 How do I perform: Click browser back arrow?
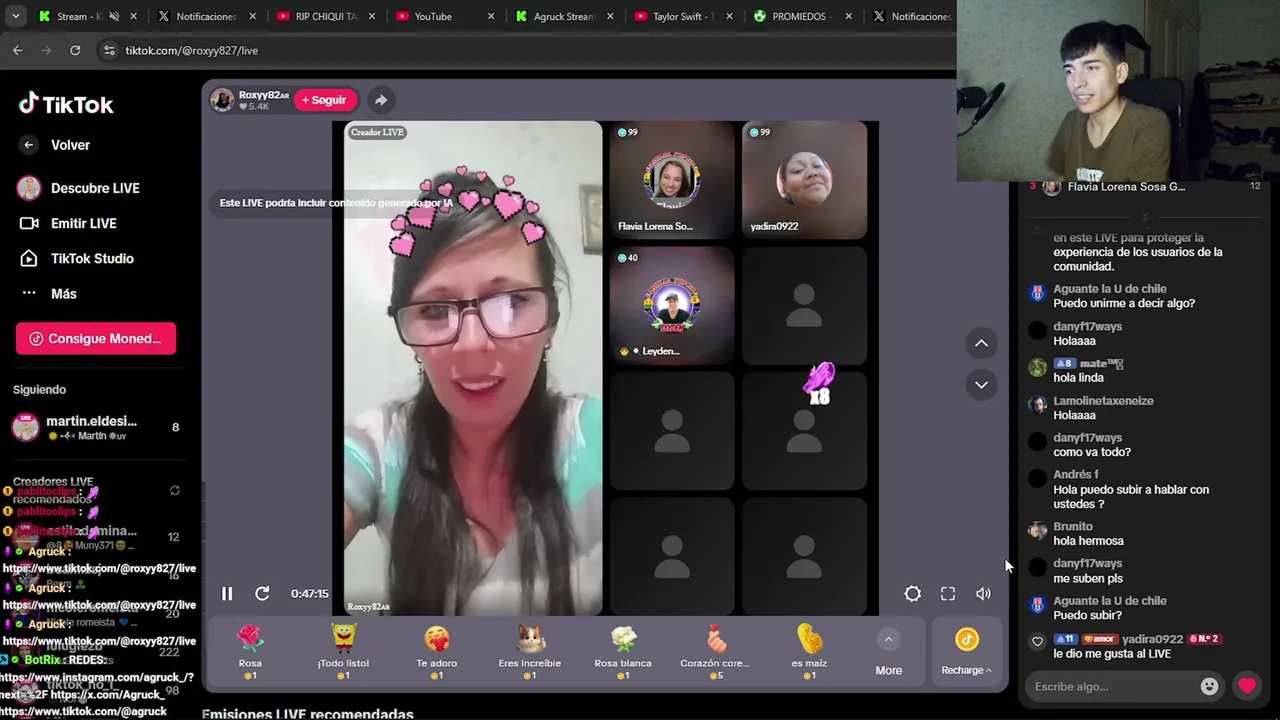click(18, 50)
